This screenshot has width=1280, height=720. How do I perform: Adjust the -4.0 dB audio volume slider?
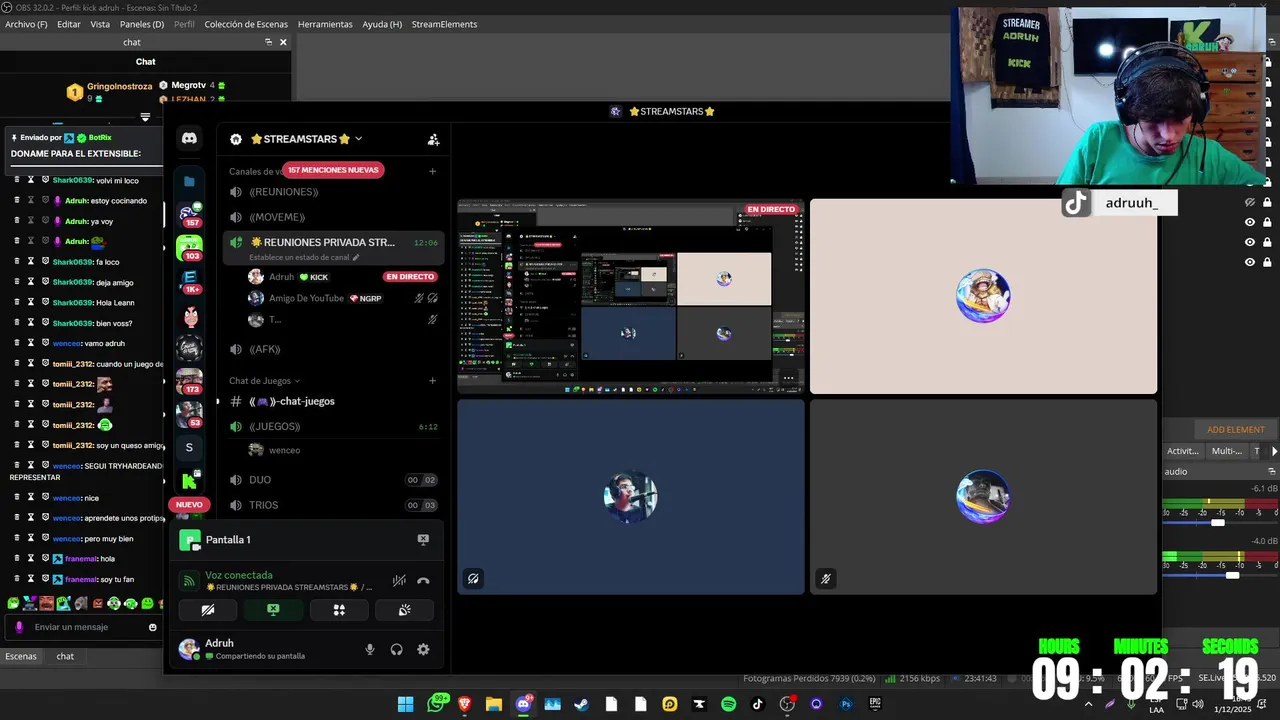1232,575
